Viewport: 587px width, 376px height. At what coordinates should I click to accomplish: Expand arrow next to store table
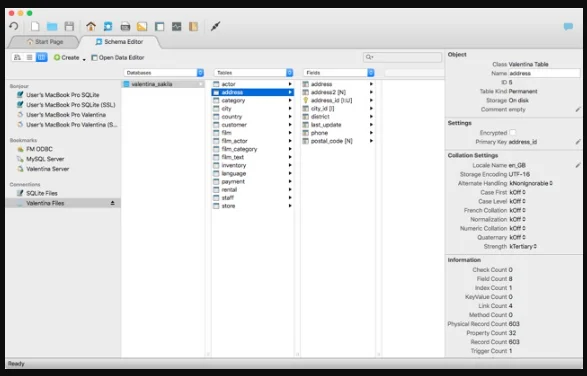pos(290,206)
